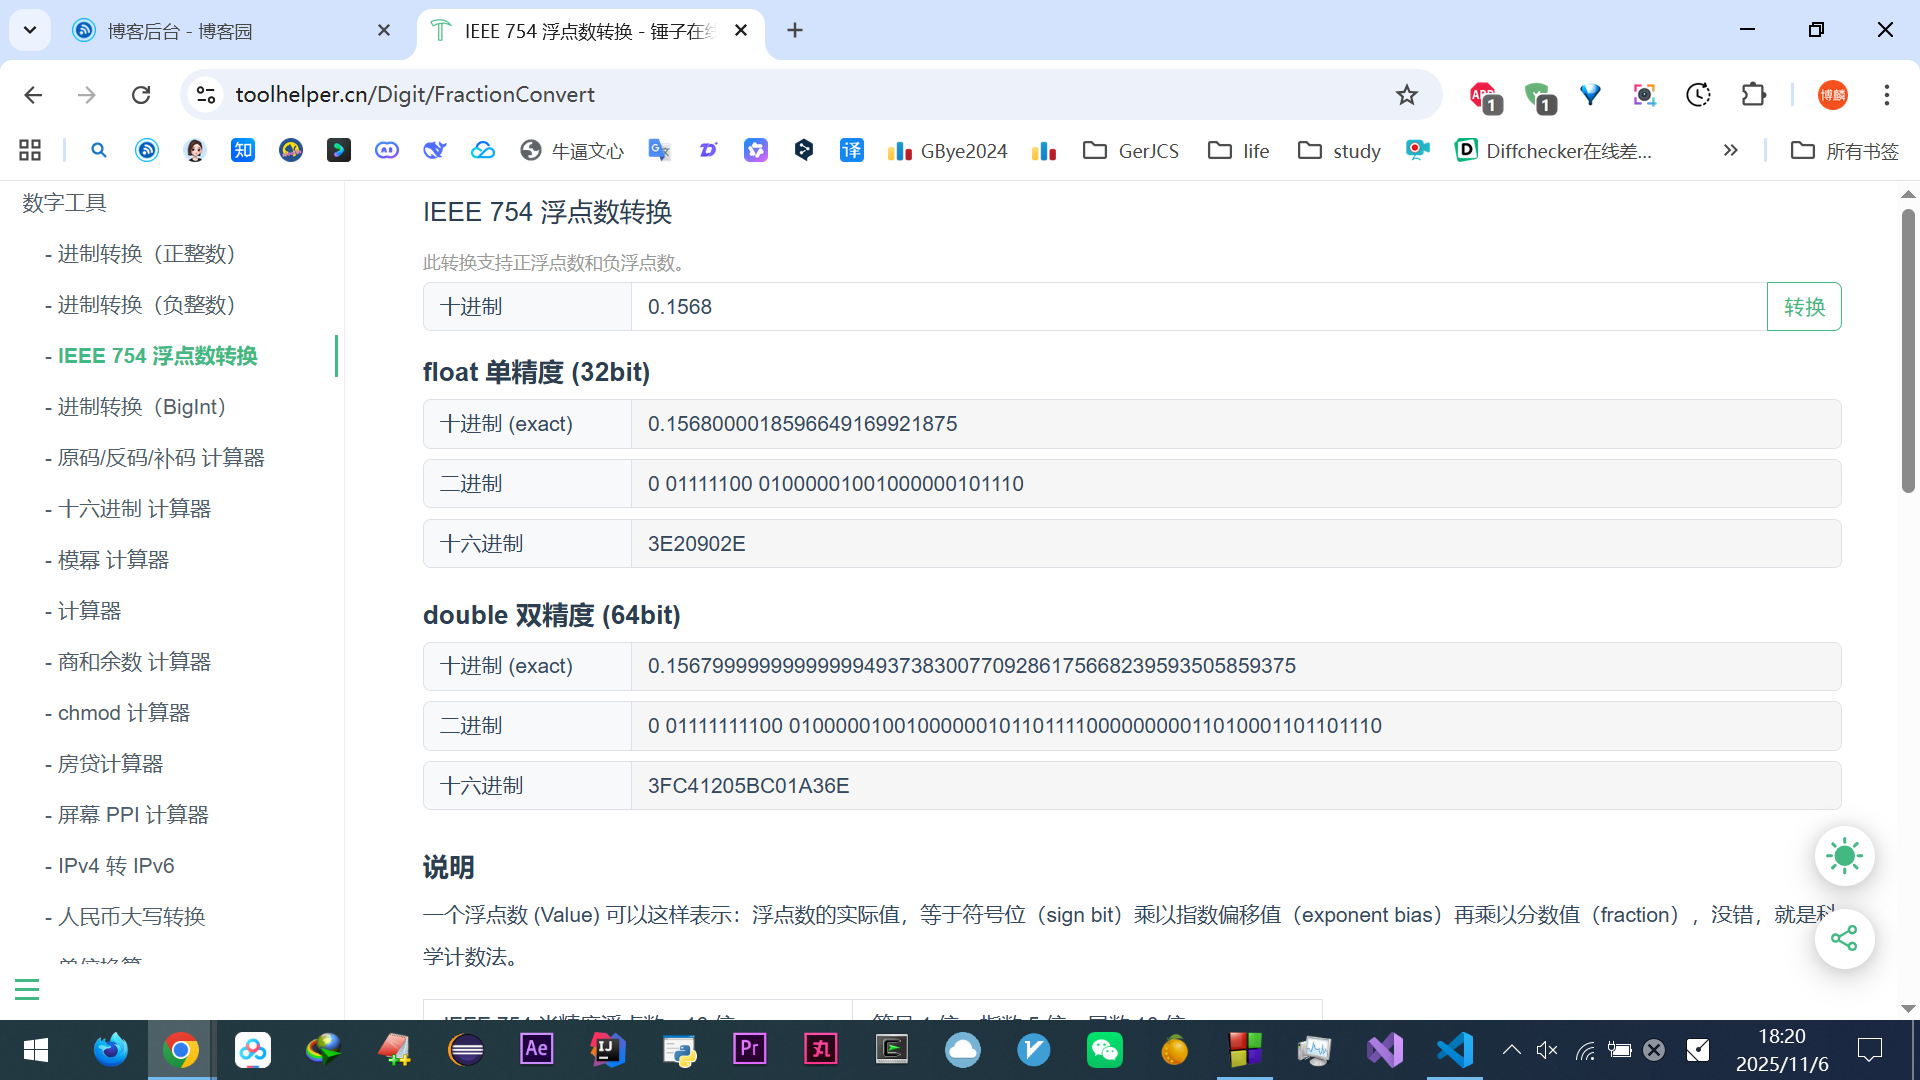Toggle the sidebar hamburger menu icon
The image size is (1920, 1080).
pos(27,990)
